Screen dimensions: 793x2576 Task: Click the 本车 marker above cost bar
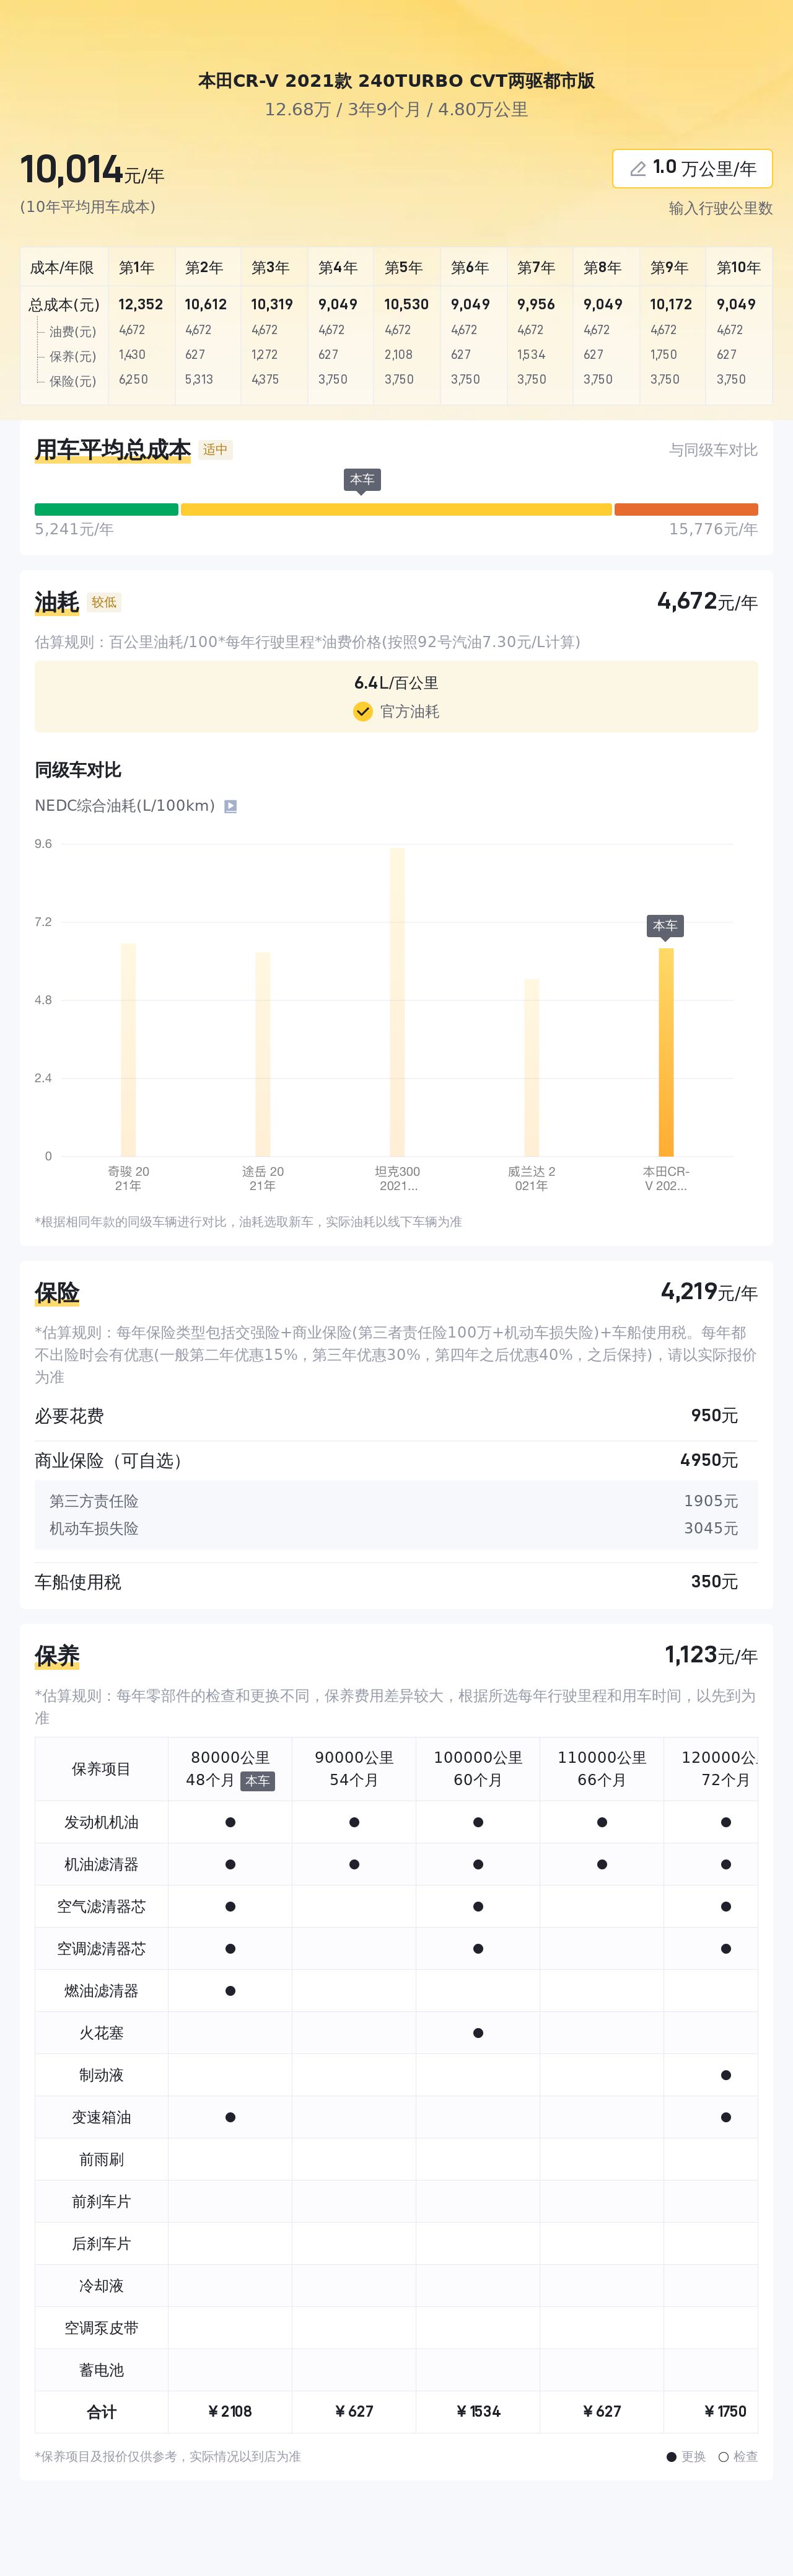click(362, 481)
